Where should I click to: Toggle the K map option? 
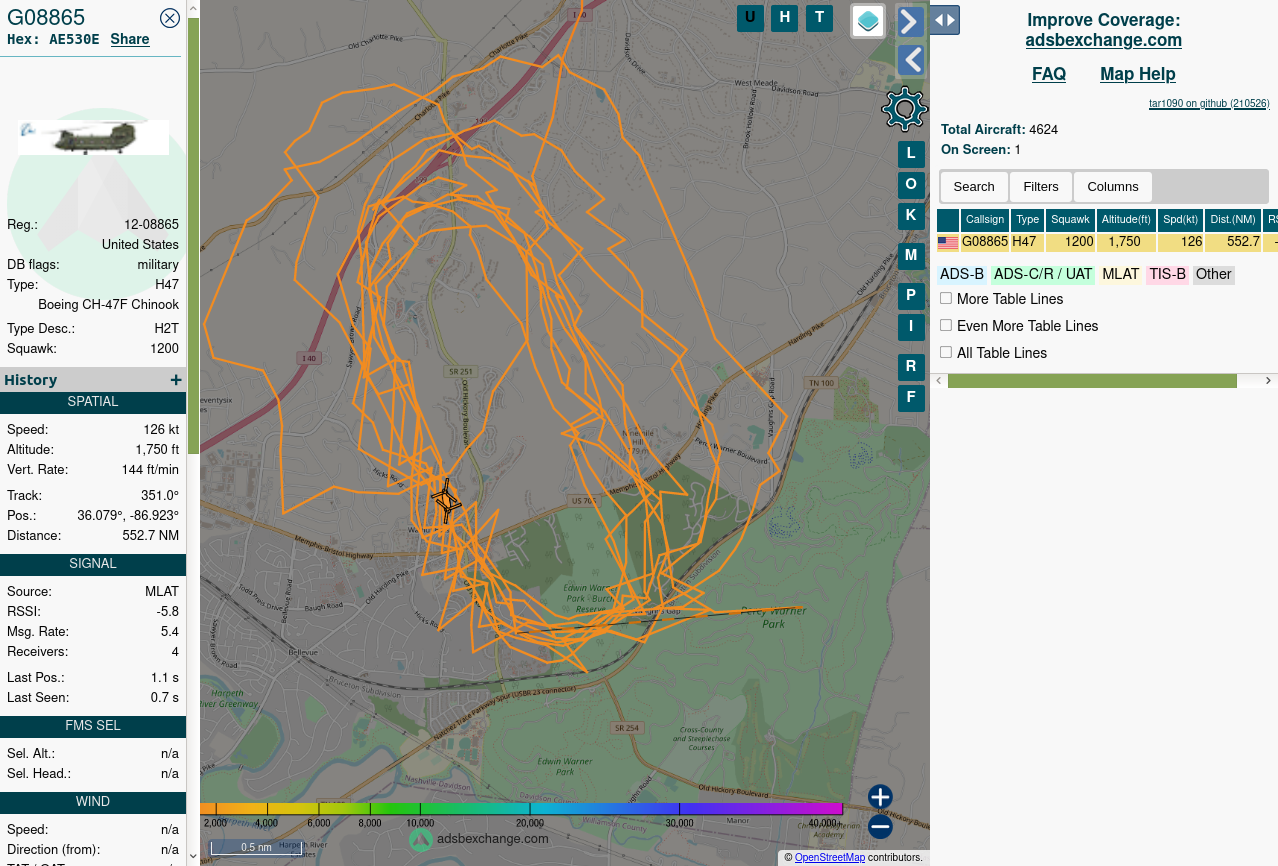click(911, 215)
